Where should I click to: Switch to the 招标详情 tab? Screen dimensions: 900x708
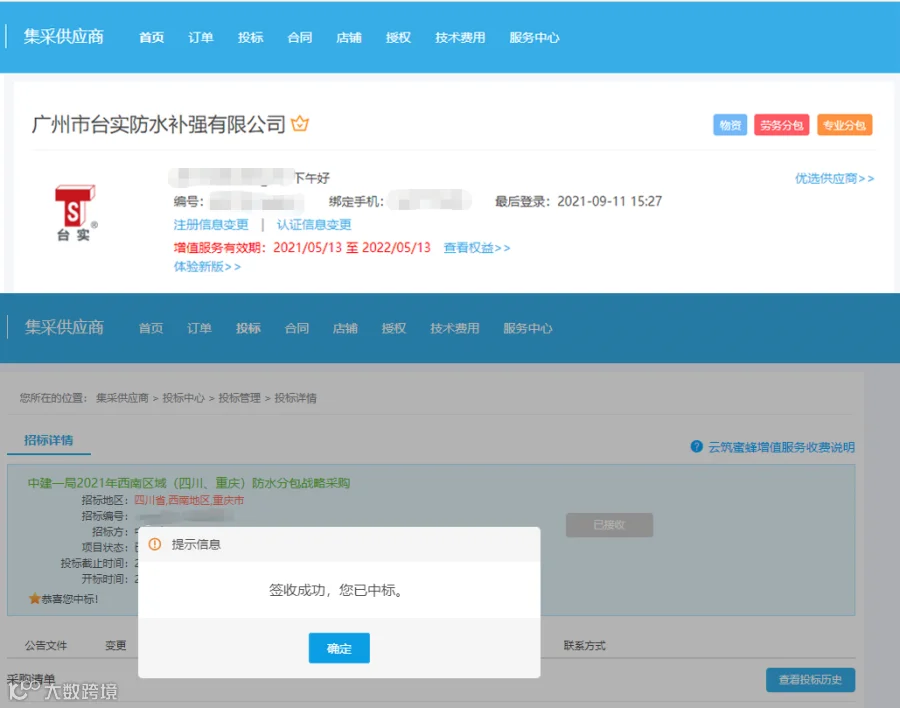49,440
